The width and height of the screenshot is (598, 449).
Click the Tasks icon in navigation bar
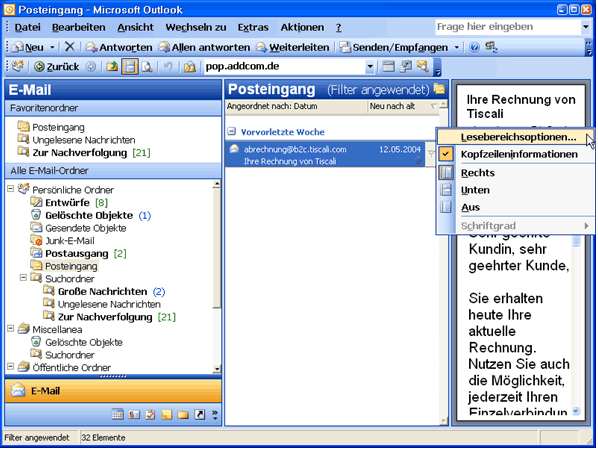(150, 414)
